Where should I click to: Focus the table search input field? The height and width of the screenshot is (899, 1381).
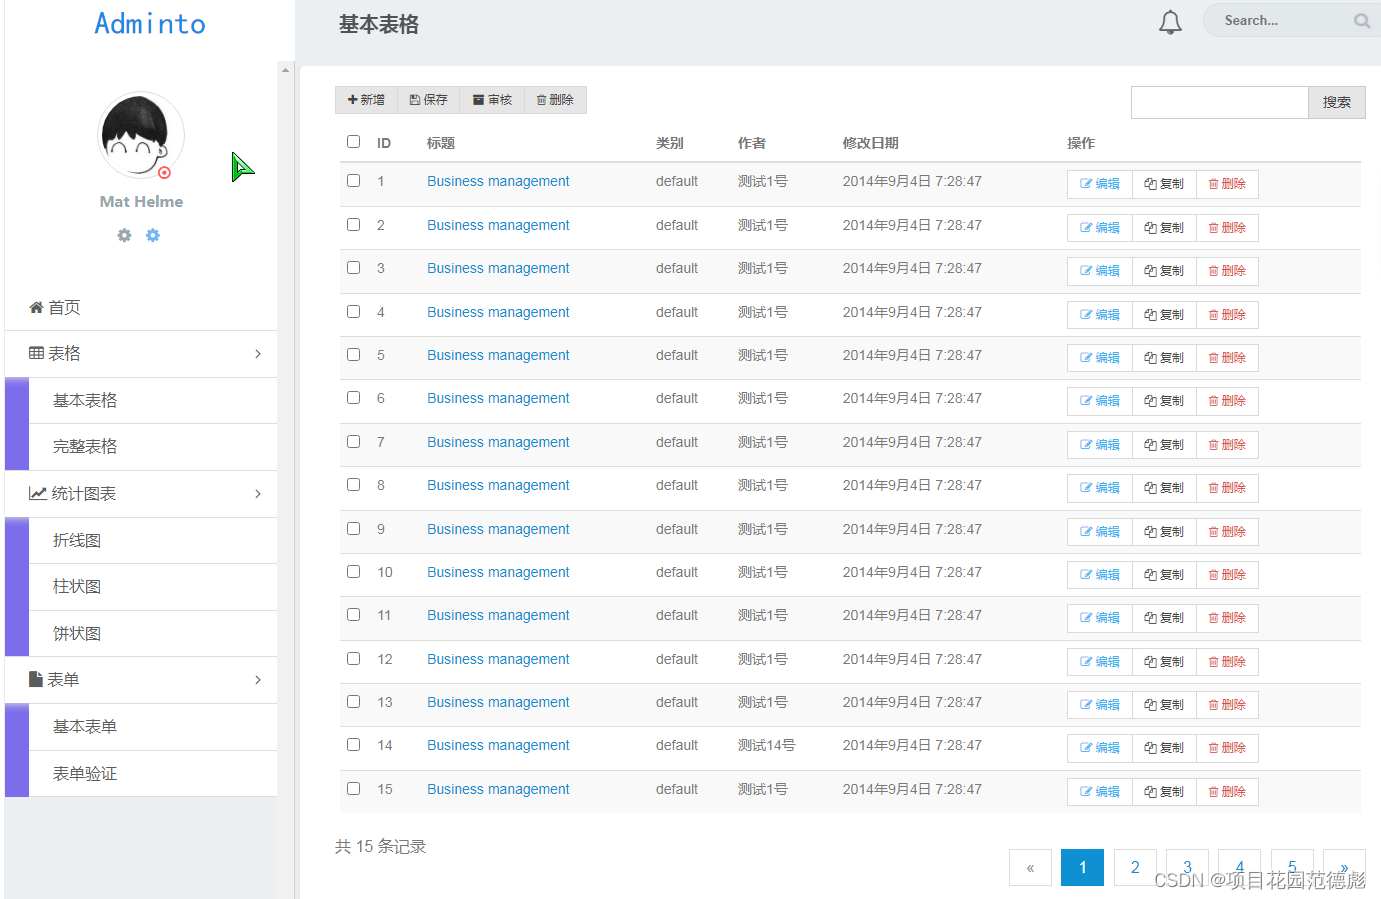(x=1220, y=102)
